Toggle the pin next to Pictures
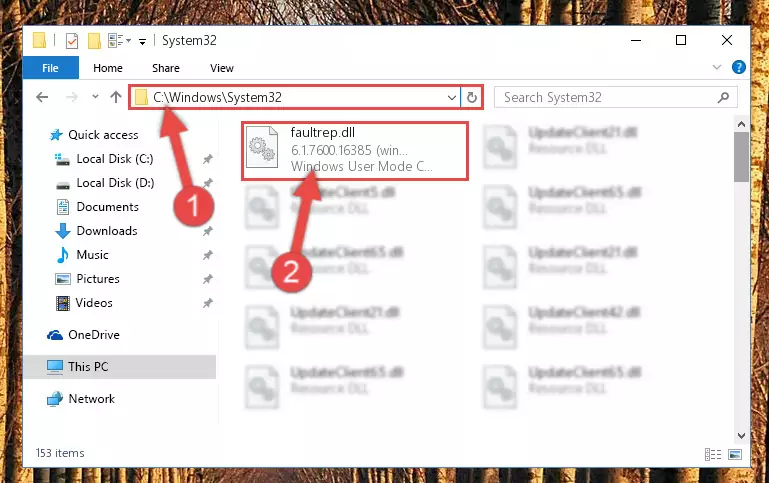The height and width of the screenshot is (483, 769). pos(208,279)
